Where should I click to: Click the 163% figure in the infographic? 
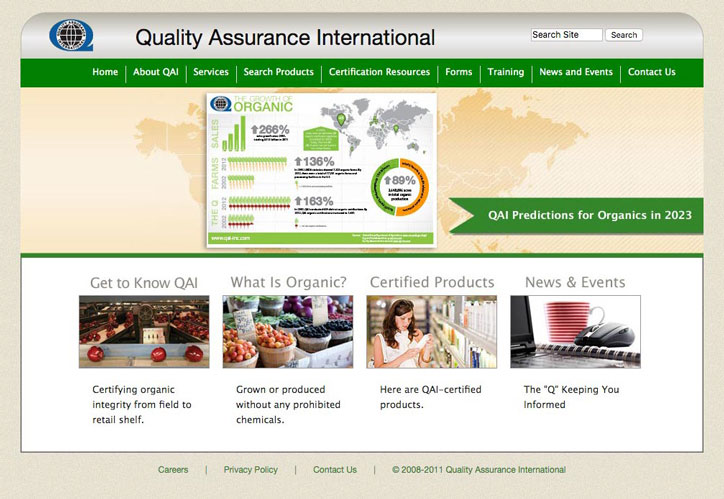click(x=314, y=201)
